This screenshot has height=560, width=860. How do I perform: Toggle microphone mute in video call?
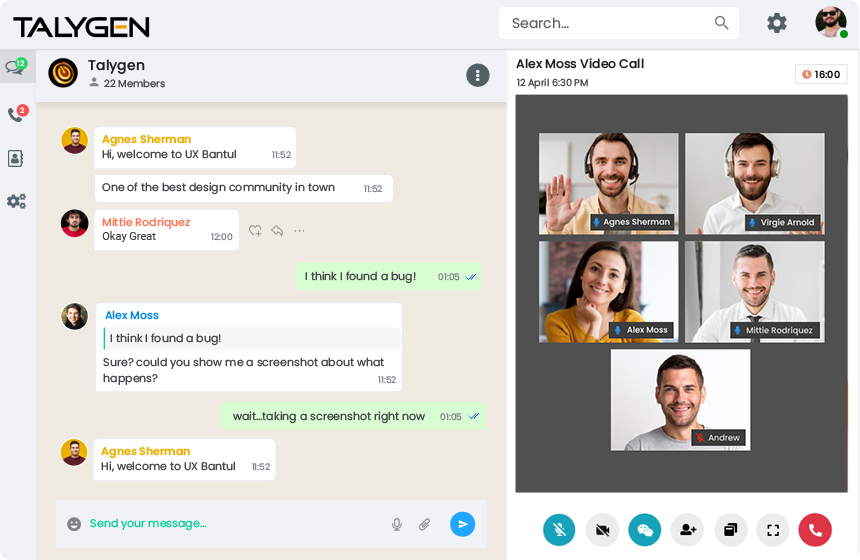(559, 530)
